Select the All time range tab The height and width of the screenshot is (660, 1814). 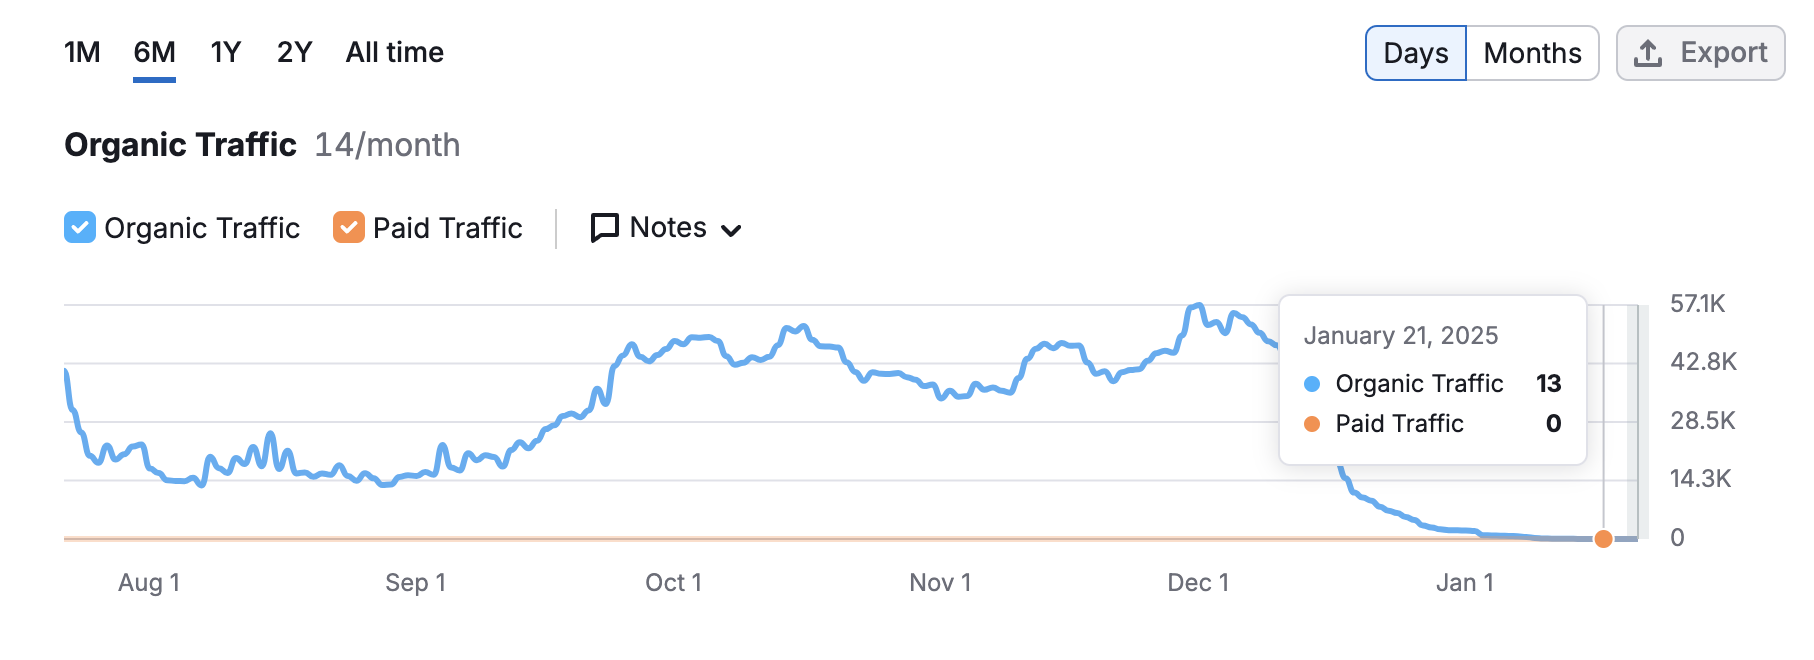(x=394, y=52)
